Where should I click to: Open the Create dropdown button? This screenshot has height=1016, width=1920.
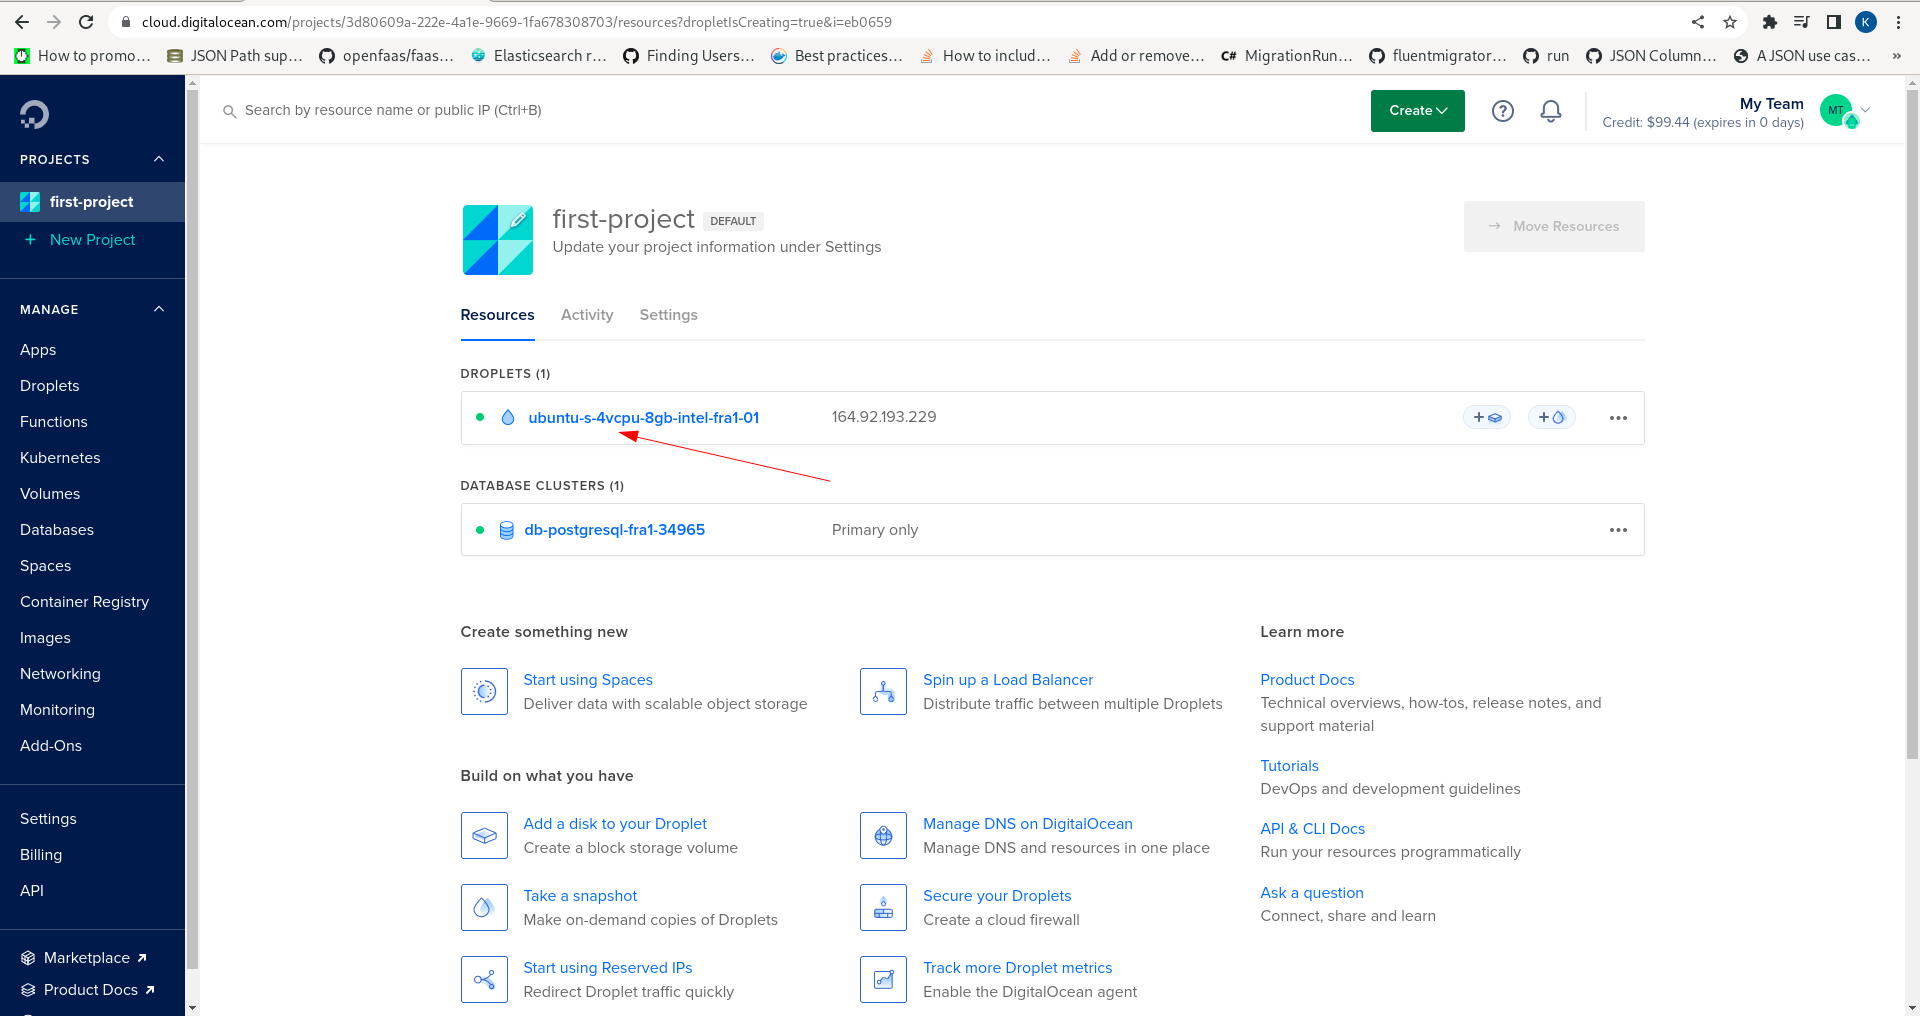point(1417,111)
